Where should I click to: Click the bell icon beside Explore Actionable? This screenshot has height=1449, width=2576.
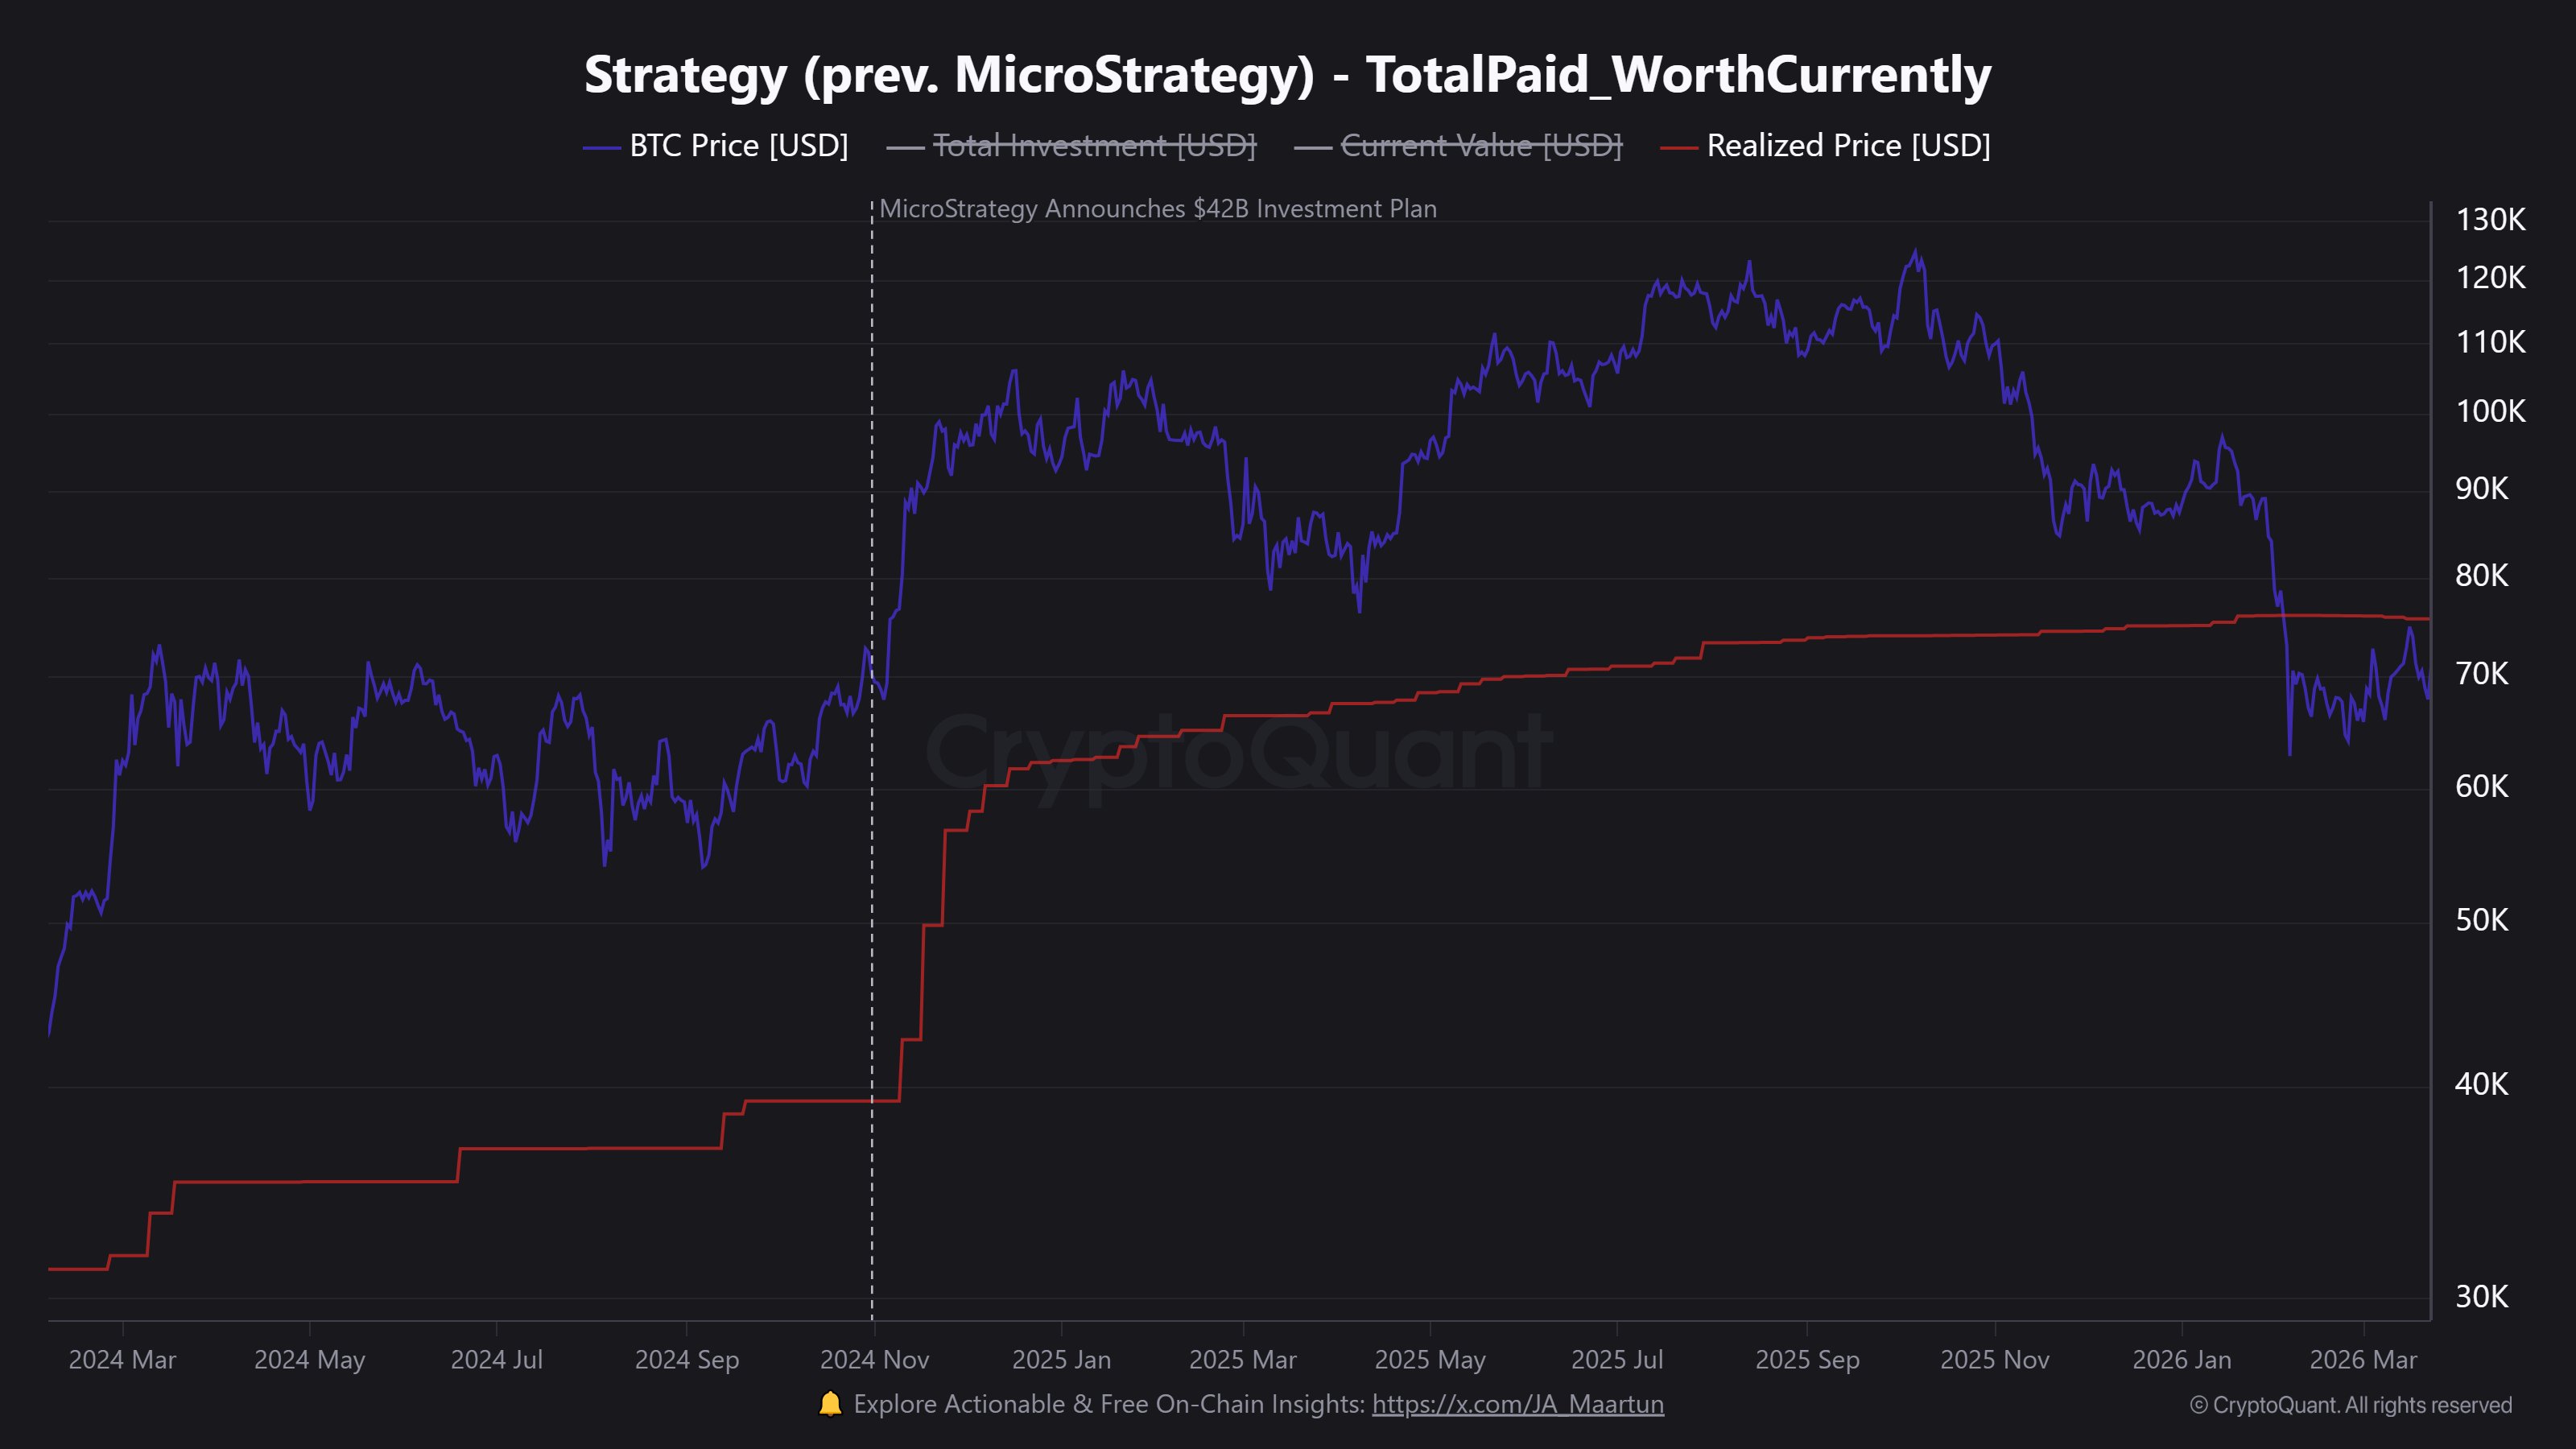(x=830, y=1403)
